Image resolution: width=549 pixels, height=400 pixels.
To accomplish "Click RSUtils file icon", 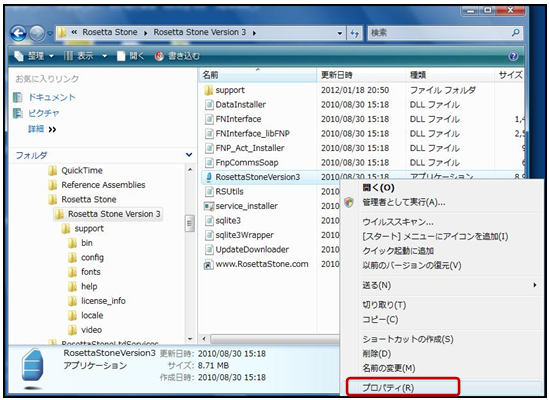I will point(209,192).
